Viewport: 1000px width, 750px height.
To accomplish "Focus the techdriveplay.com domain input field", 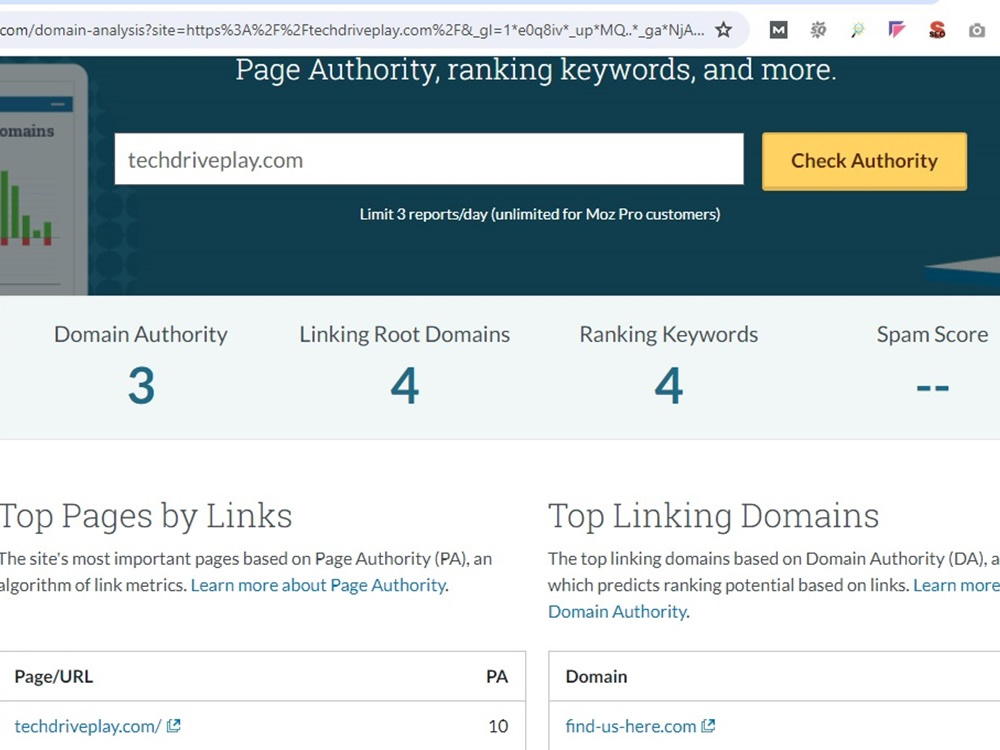I will [x=429, y=159].
